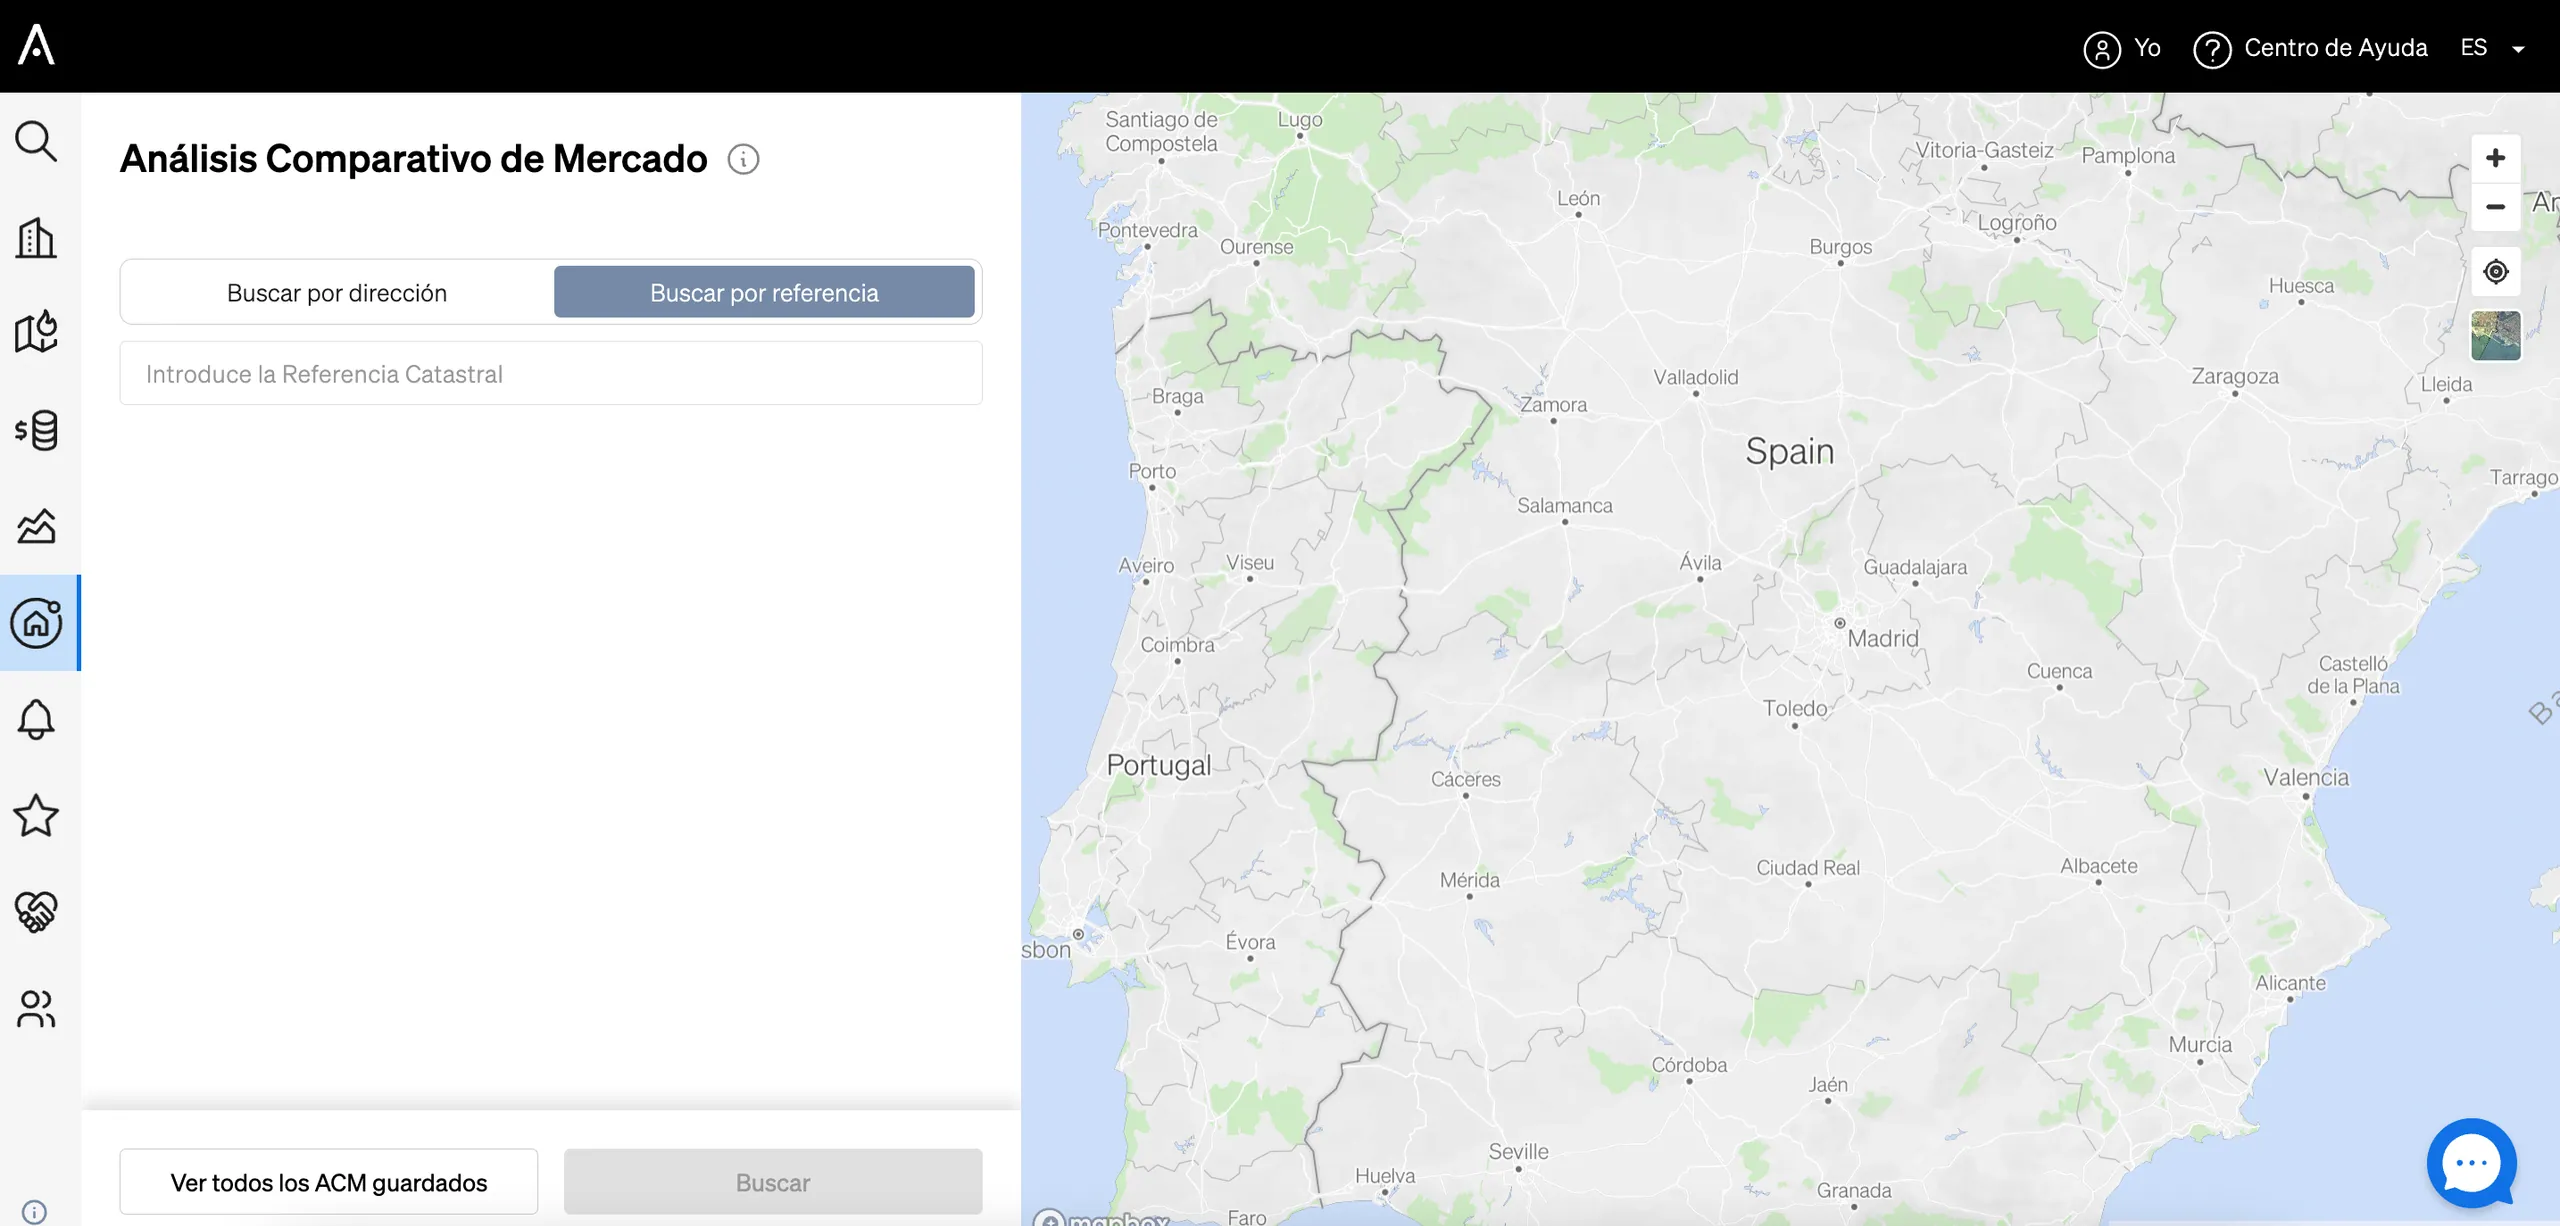Open the handshake heart sidebar icon

tap(36, 912)
